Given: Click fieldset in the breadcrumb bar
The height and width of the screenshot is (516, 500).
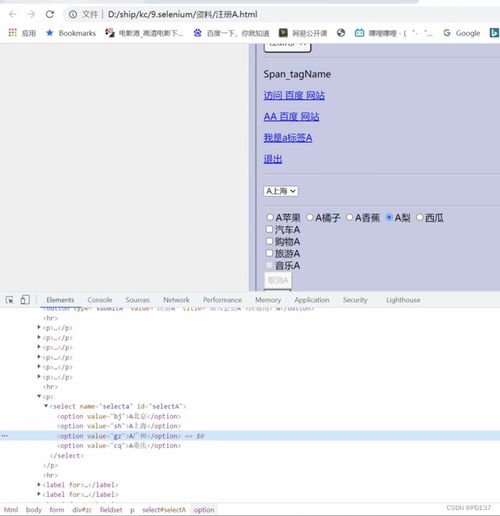Looking at the screenshot, I should (x=111, y=509).
